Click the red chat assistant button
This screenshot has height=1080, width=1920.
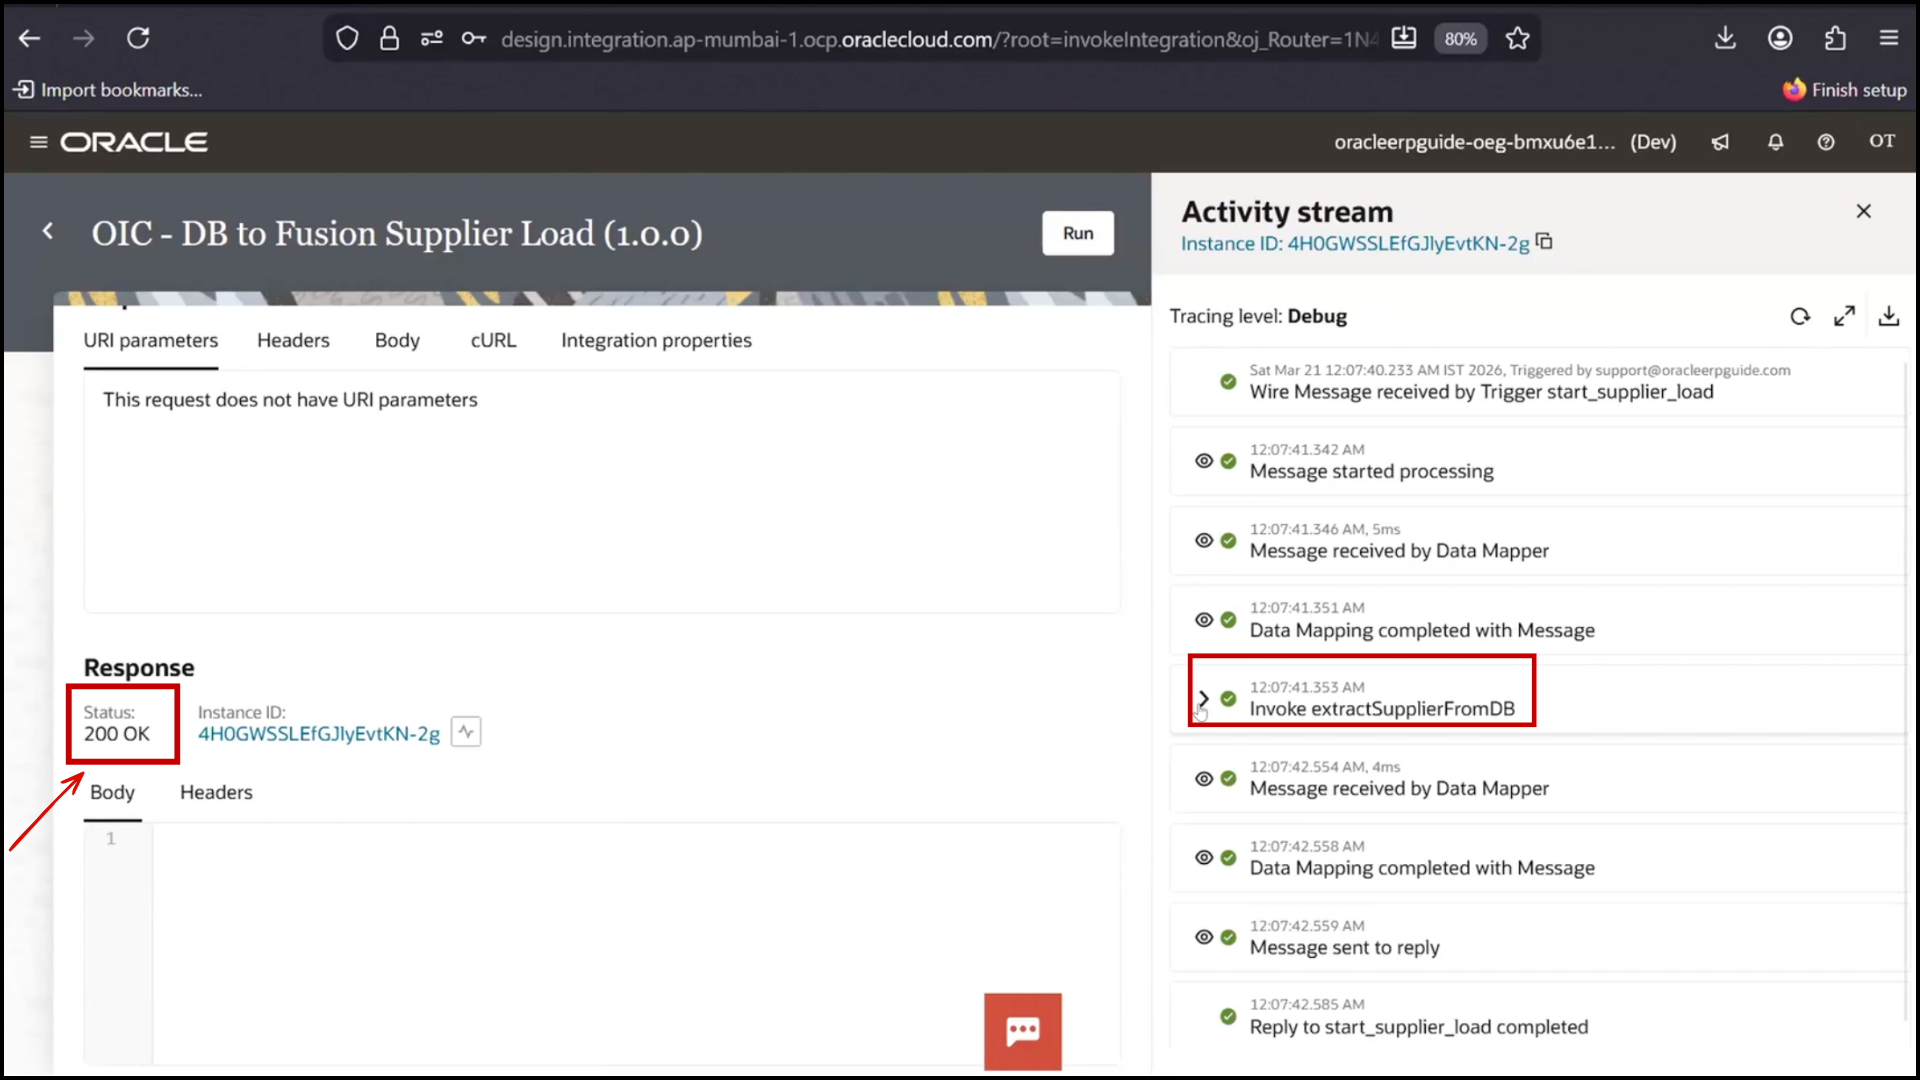pos(1023,1031)
